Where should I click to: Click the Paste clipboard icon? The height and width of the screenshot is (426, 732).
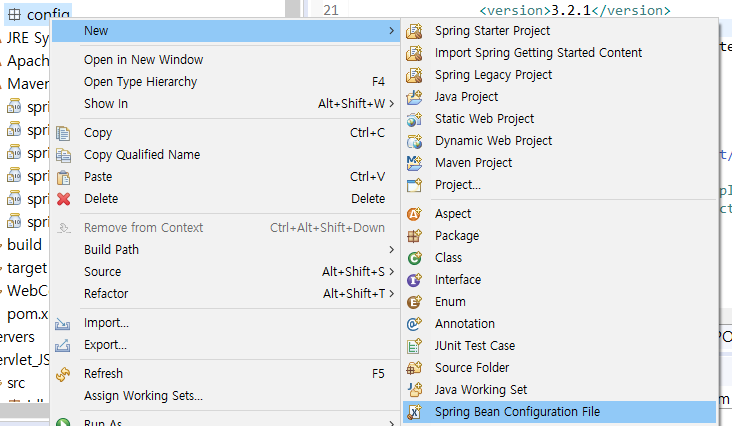pyautogui.click(x=63, y=177)
